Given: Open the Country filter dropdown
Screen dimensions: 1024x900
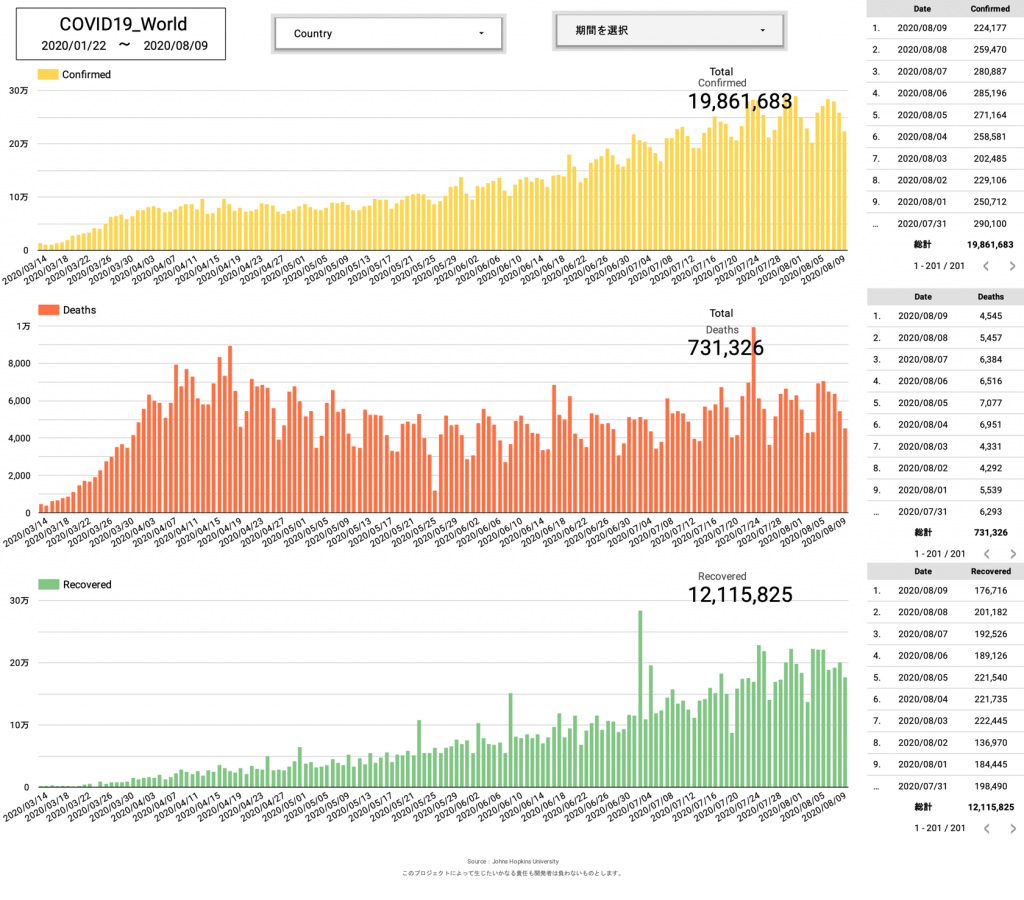Looking at the screenshot, I should [388, 34].
